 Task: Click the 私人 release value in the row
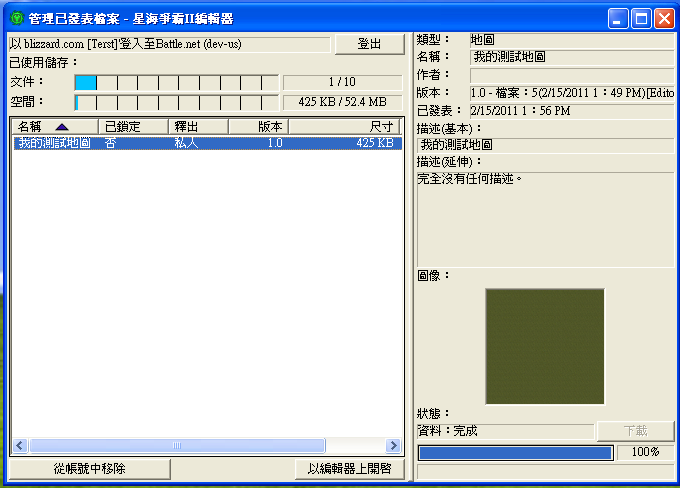coord(186,143)
